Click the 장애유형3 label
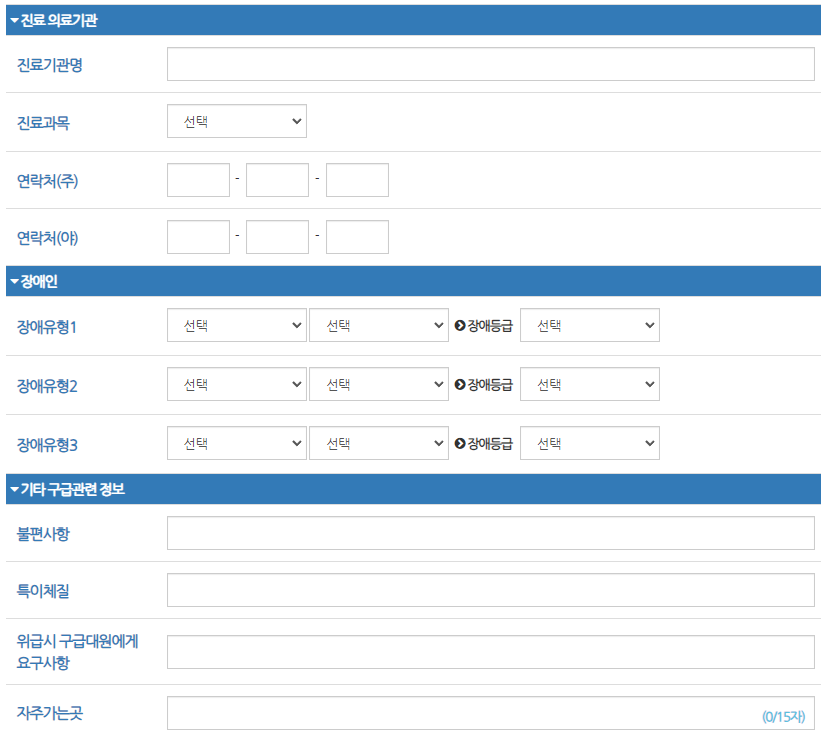This screenshot has width=821, height=737. 47,445
